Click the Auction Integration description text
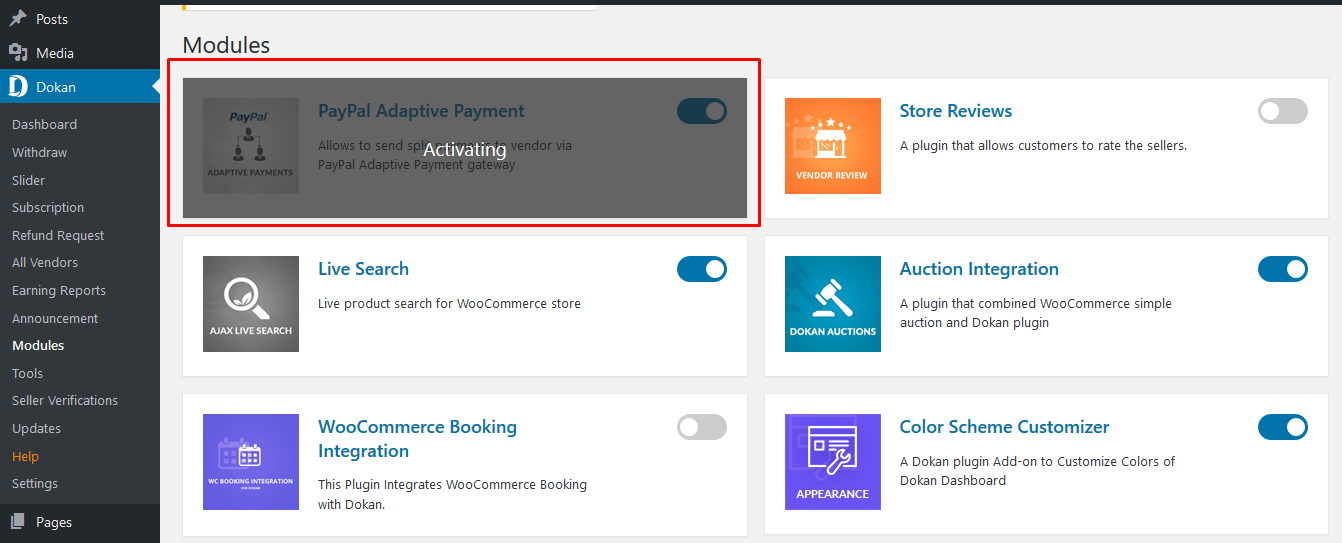 click(1036, 313)
